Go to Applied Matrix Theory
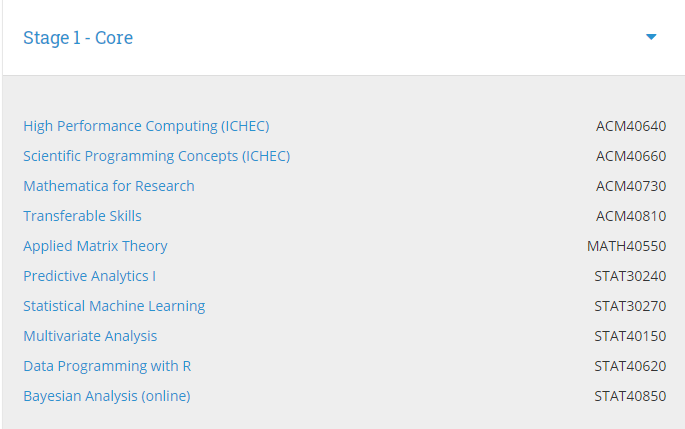685x429 pixels. (x=95, y=246)
